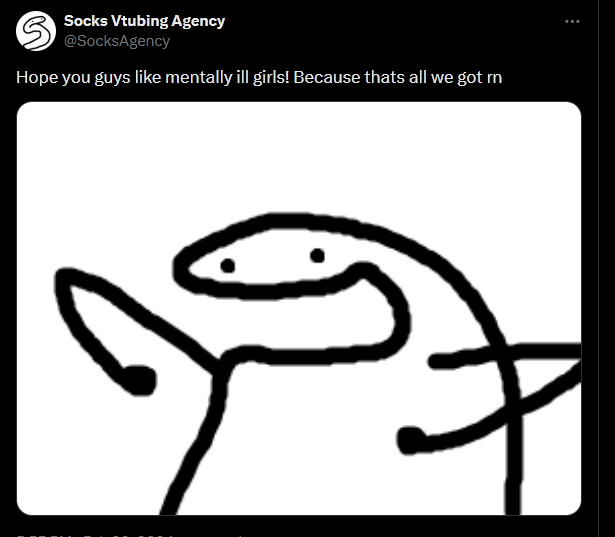Image resolution: width=615 pixels, height=537 pixels.
Task: Open the three-dot More options menu
Action: [x=572, y=22]
